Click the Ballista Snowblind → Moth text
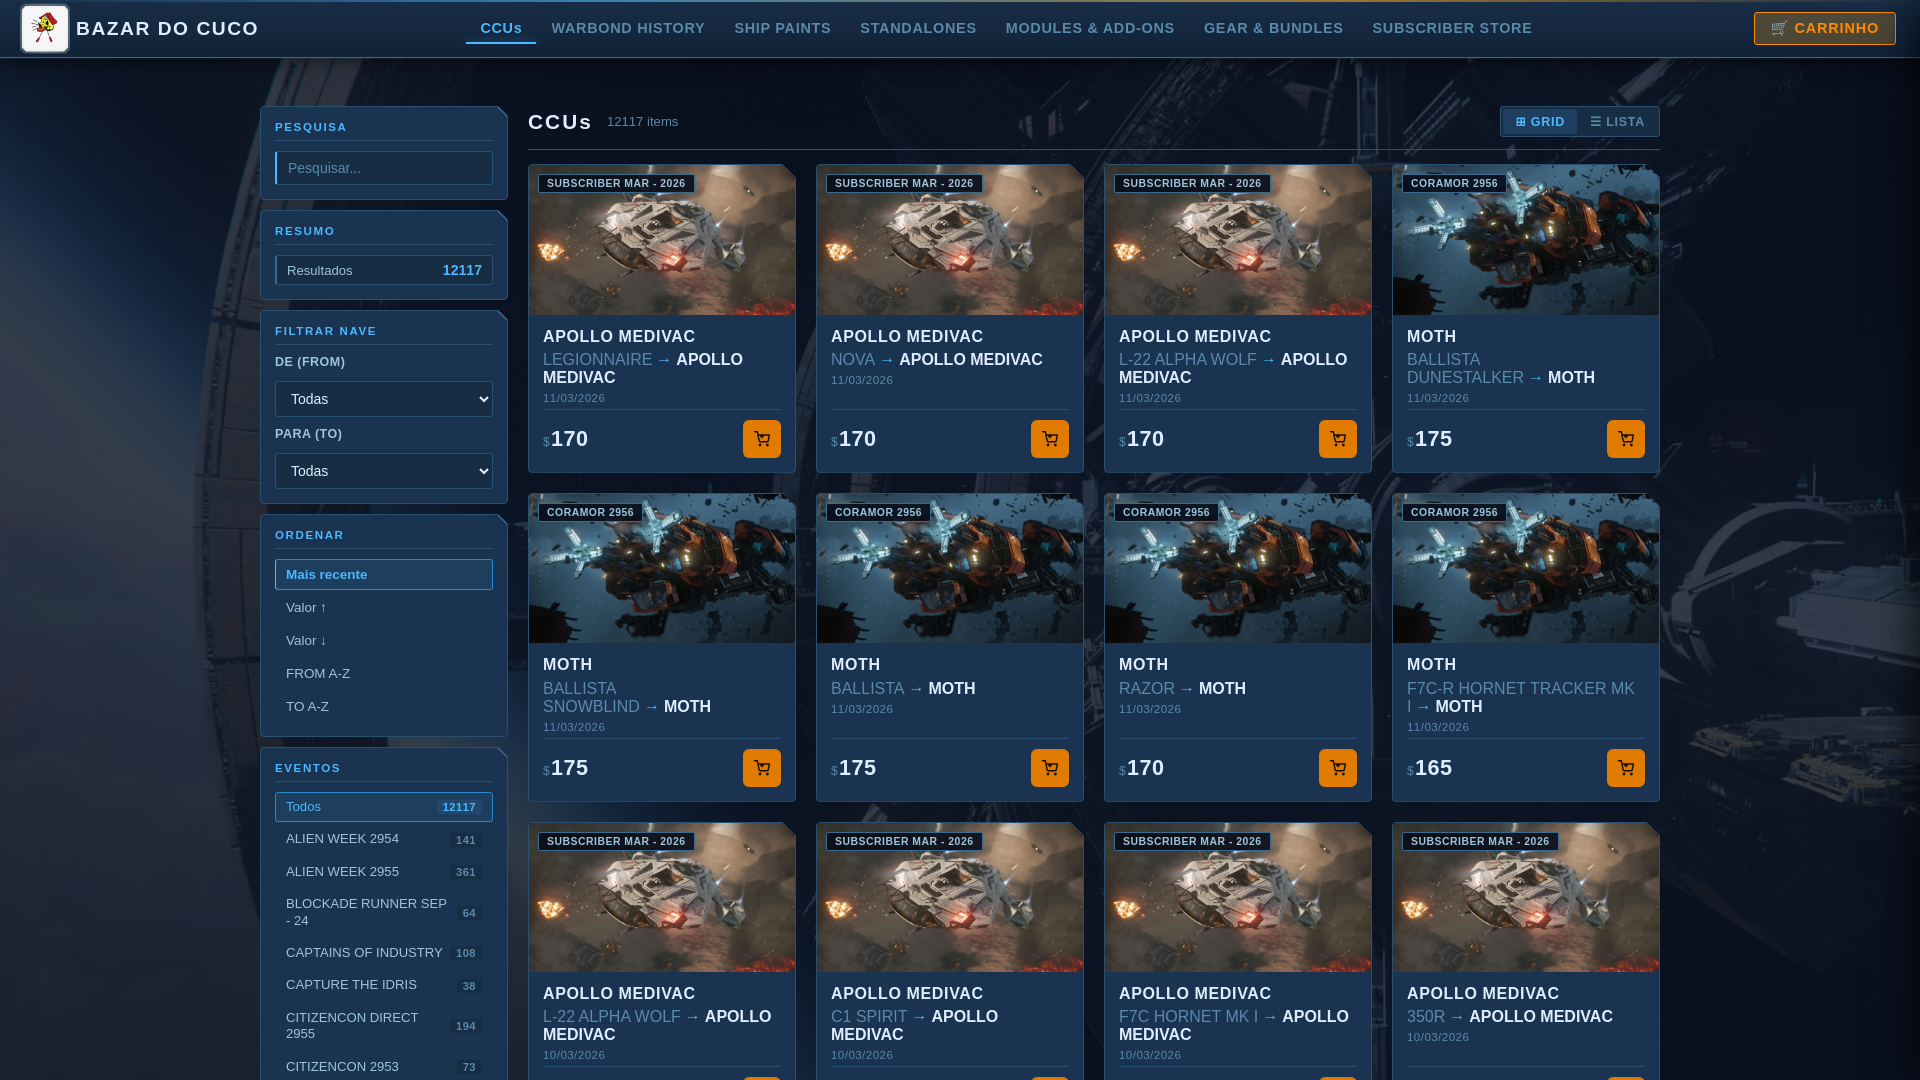The width and height of the screenshot is (1920, 1080). click(627, 698)
